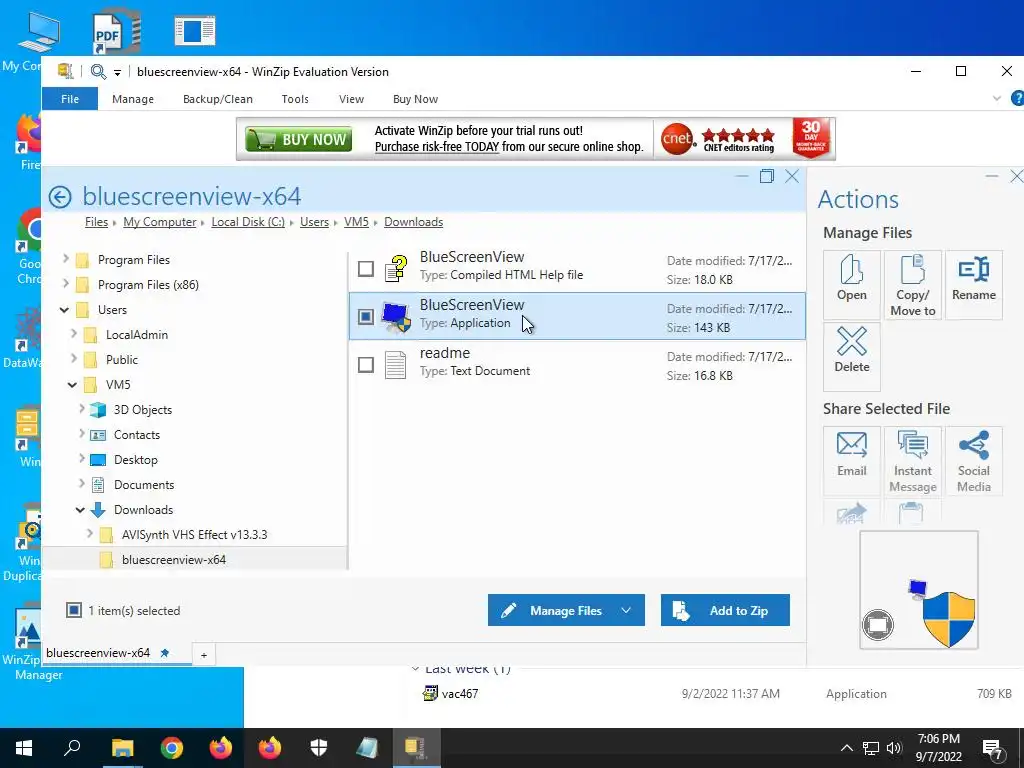Screen dimensions: 1024x768
Task: Open the Backup/Clean ribbon tab
Action: 217,99
